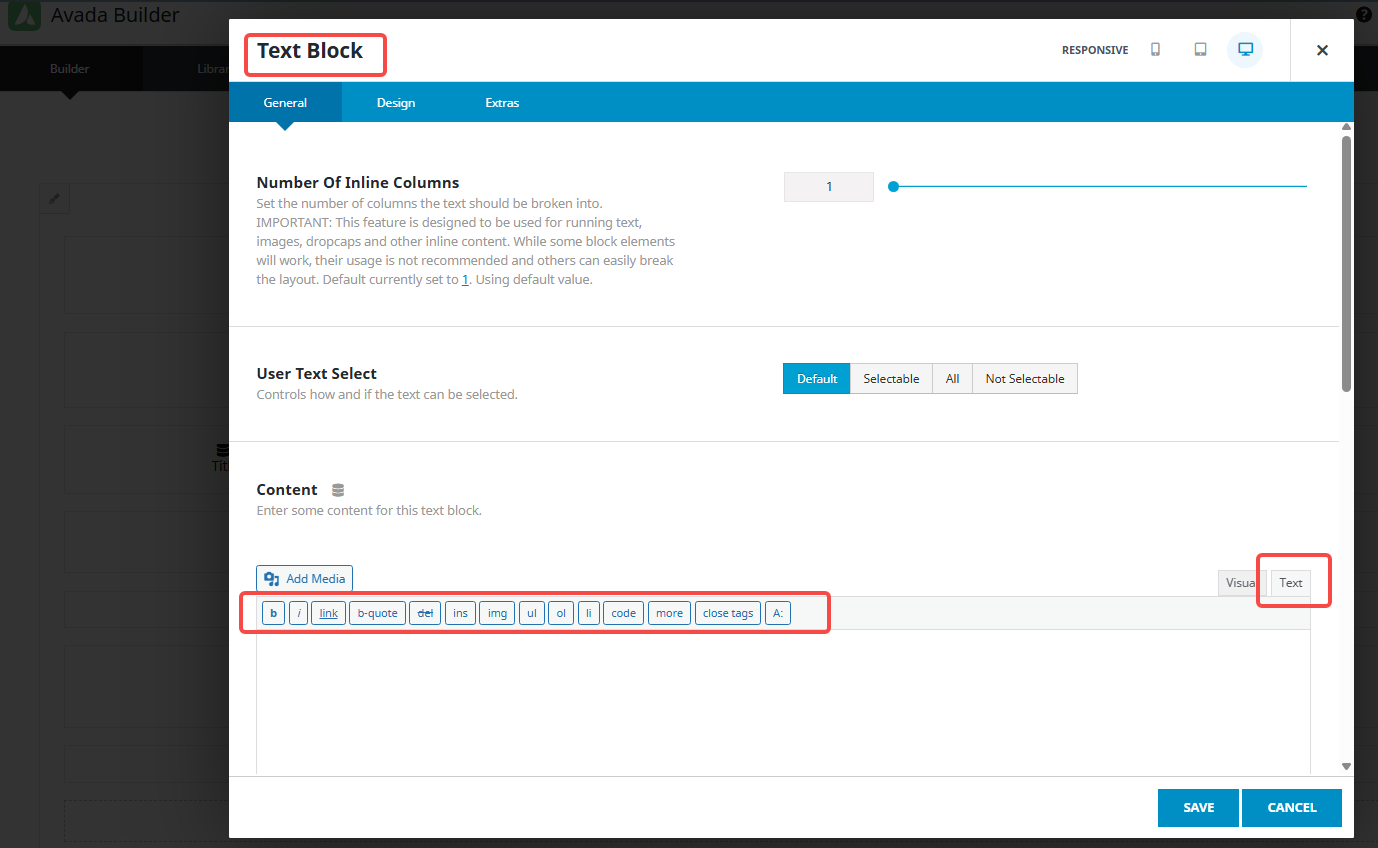
Task: Click the help question mark icon
Action: [x=1363, y=15]
